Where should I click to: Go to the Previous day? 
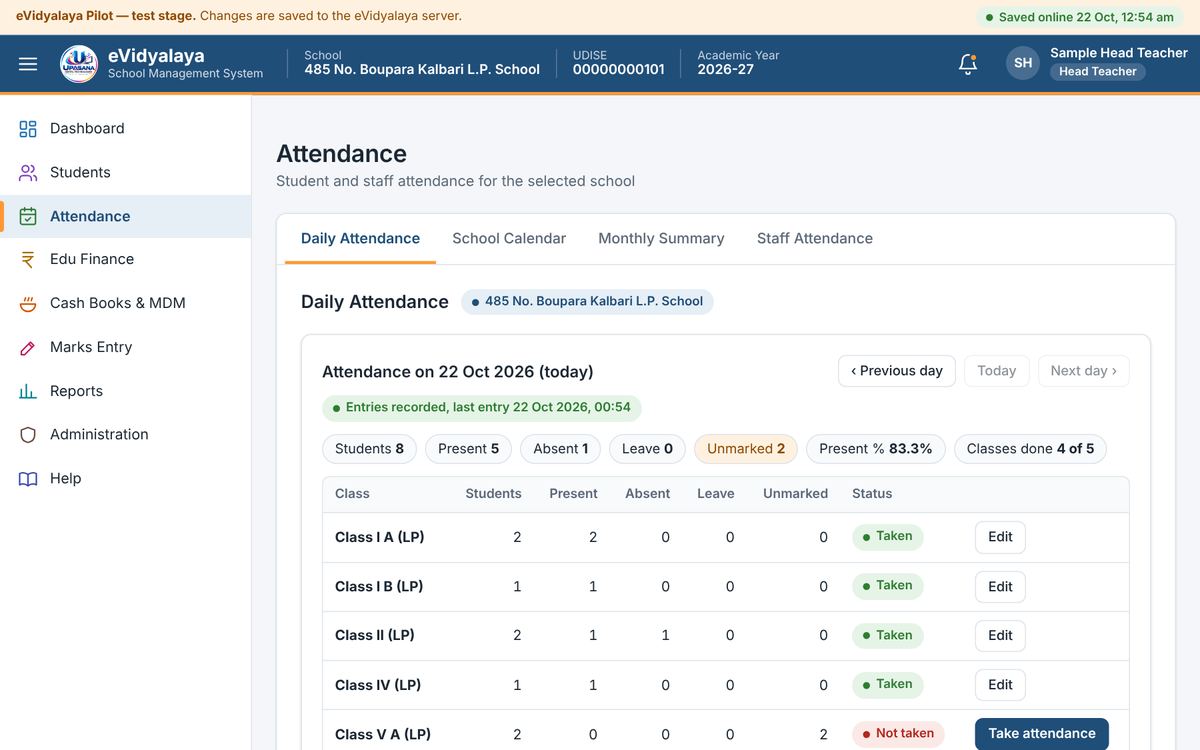coord(897,370)
